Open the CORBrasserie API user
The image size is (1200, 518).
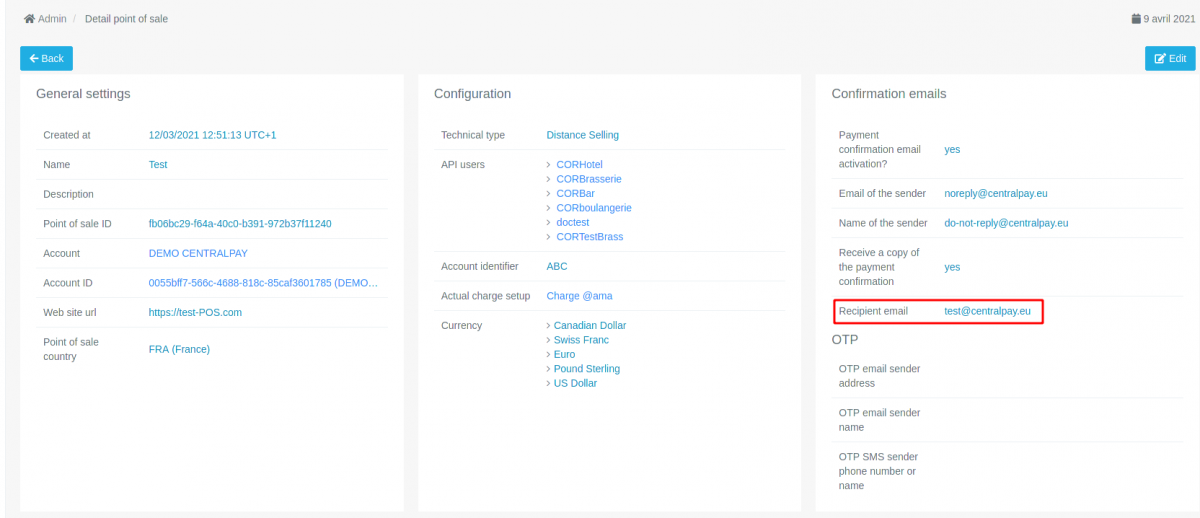coord(589,179)
